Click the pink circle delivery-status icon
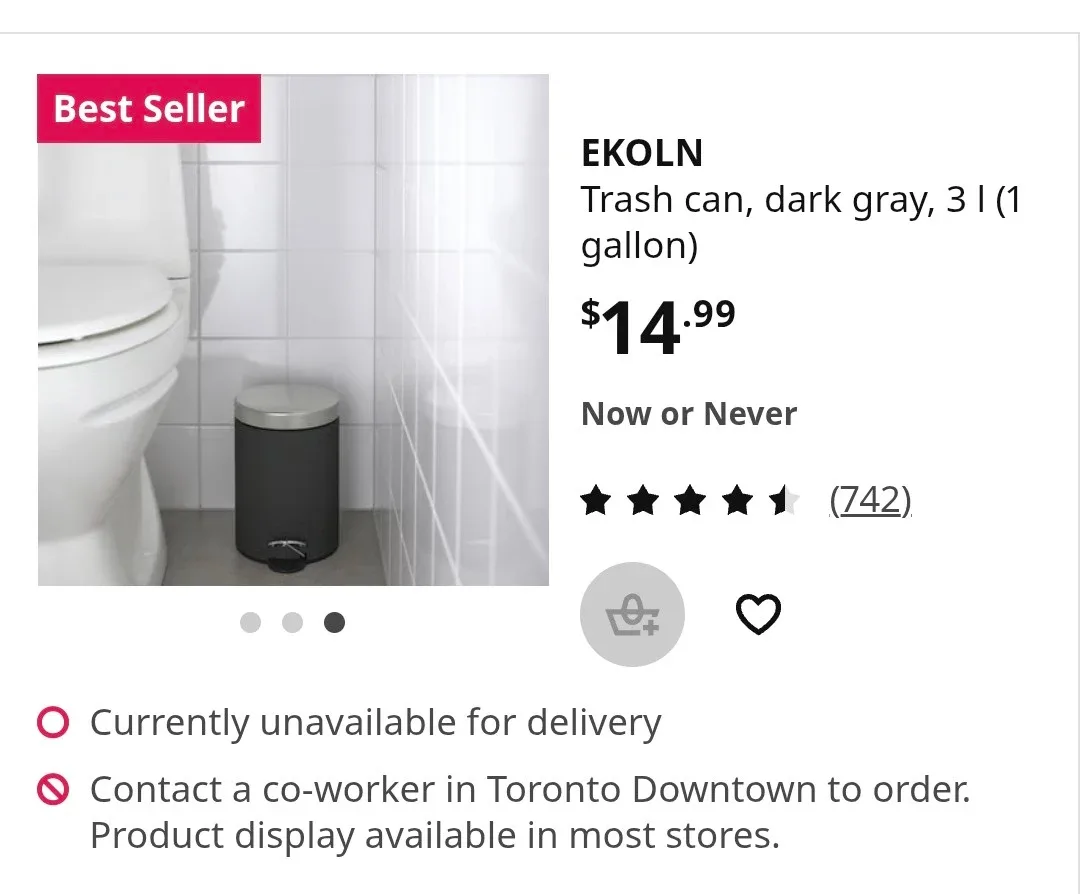 click(55, 721)
